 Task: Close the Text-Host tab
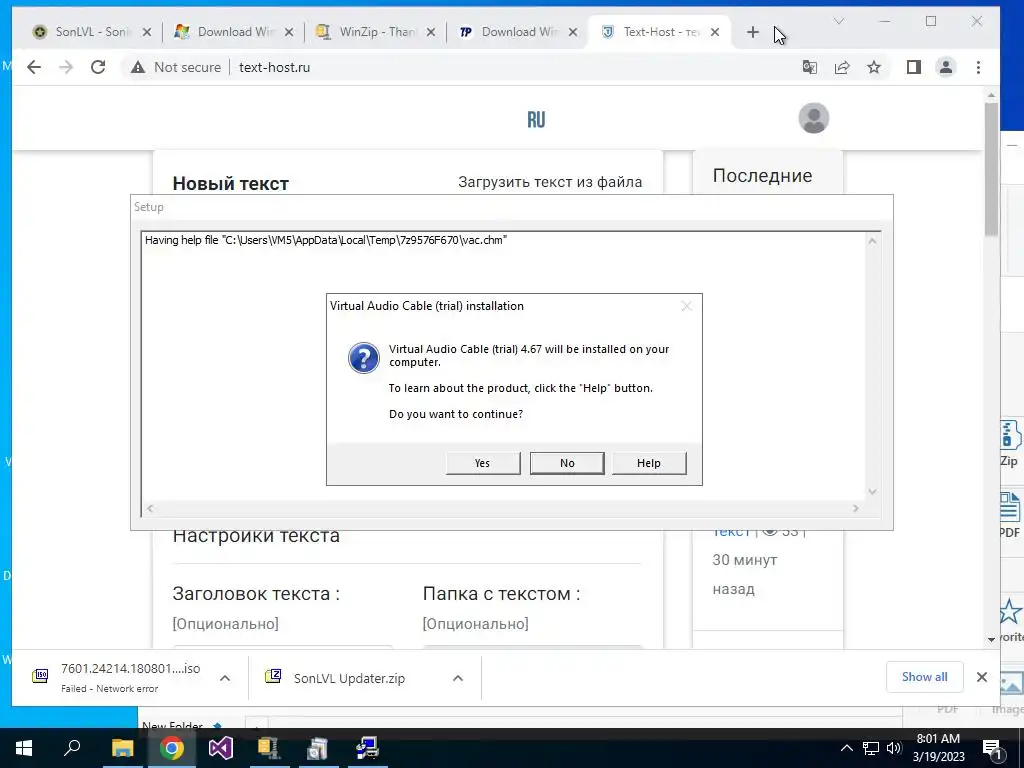pyautogui.click(x=715, y=32)
